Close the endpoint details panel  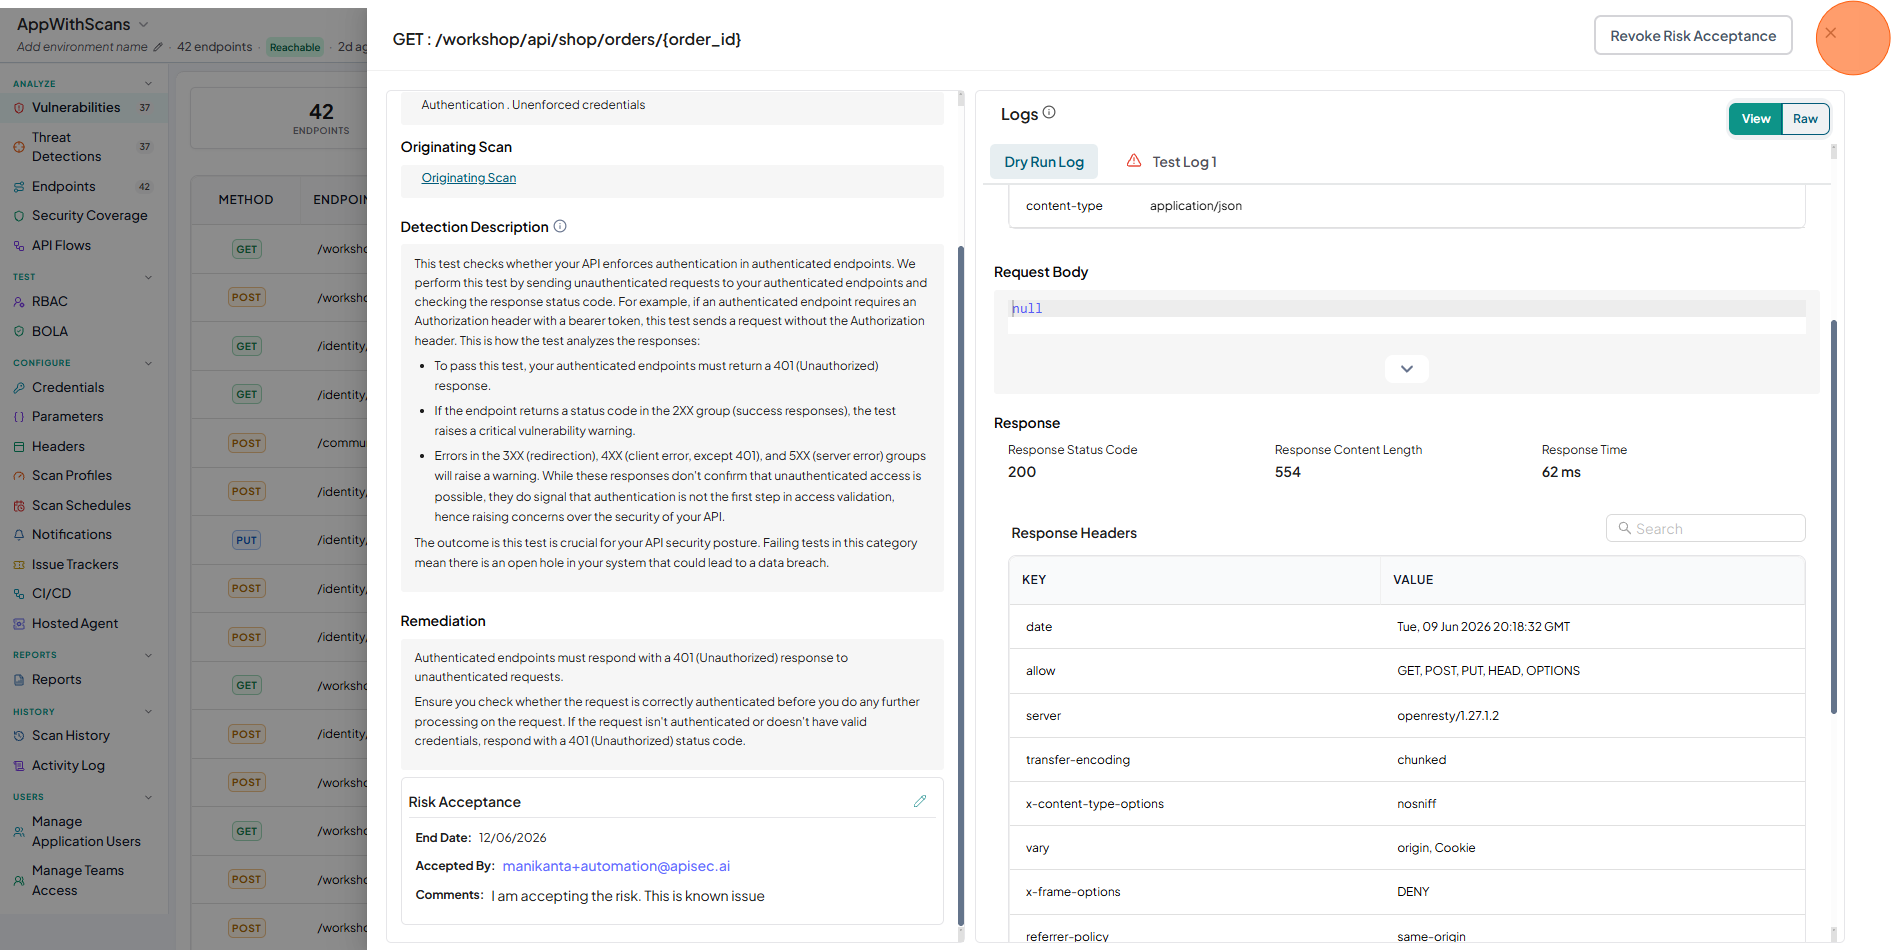click(x=1830, y=33)
